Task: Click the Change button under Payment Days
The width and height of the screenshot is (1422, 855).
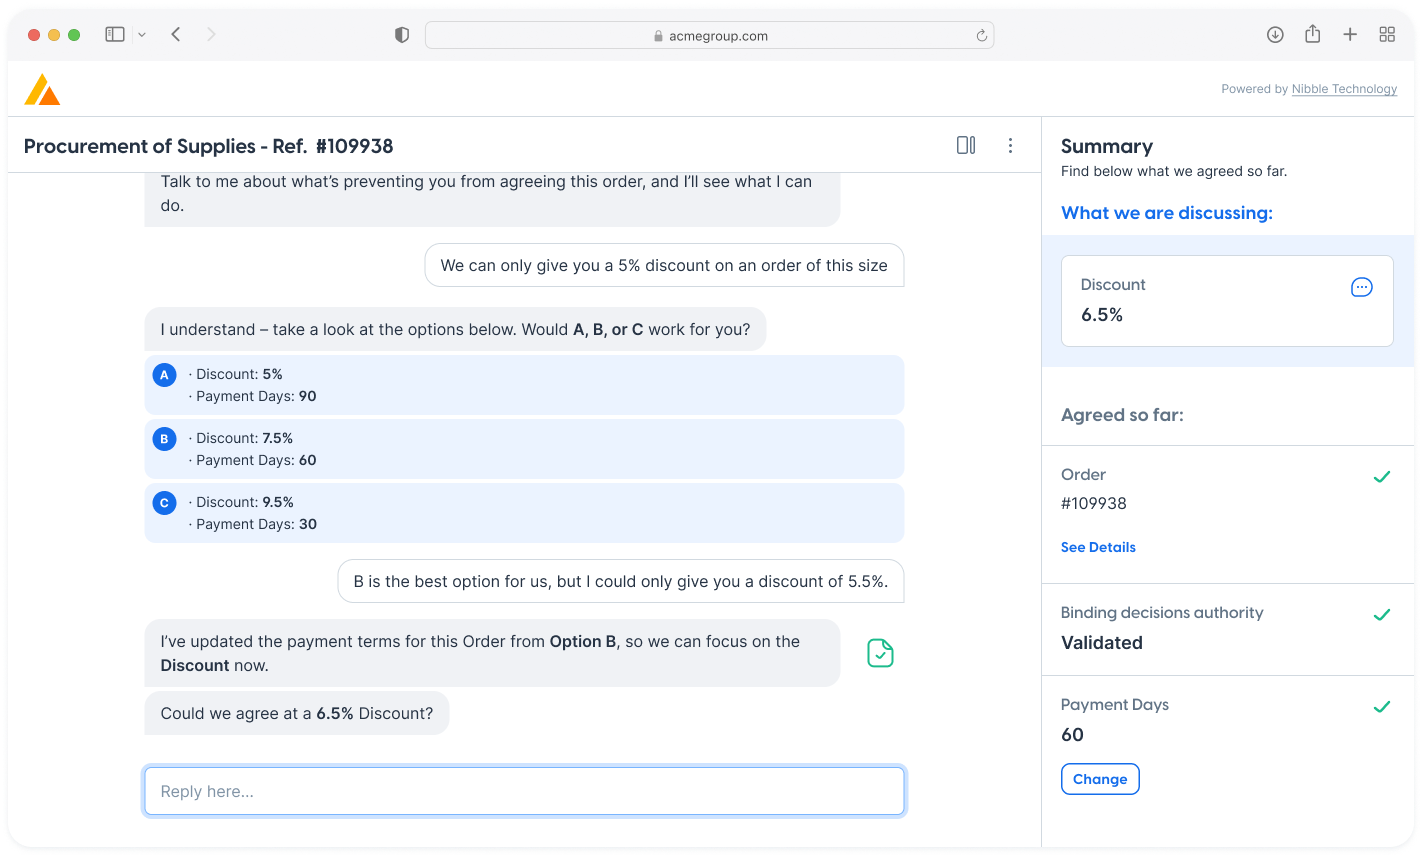Action: [1099, 779]
